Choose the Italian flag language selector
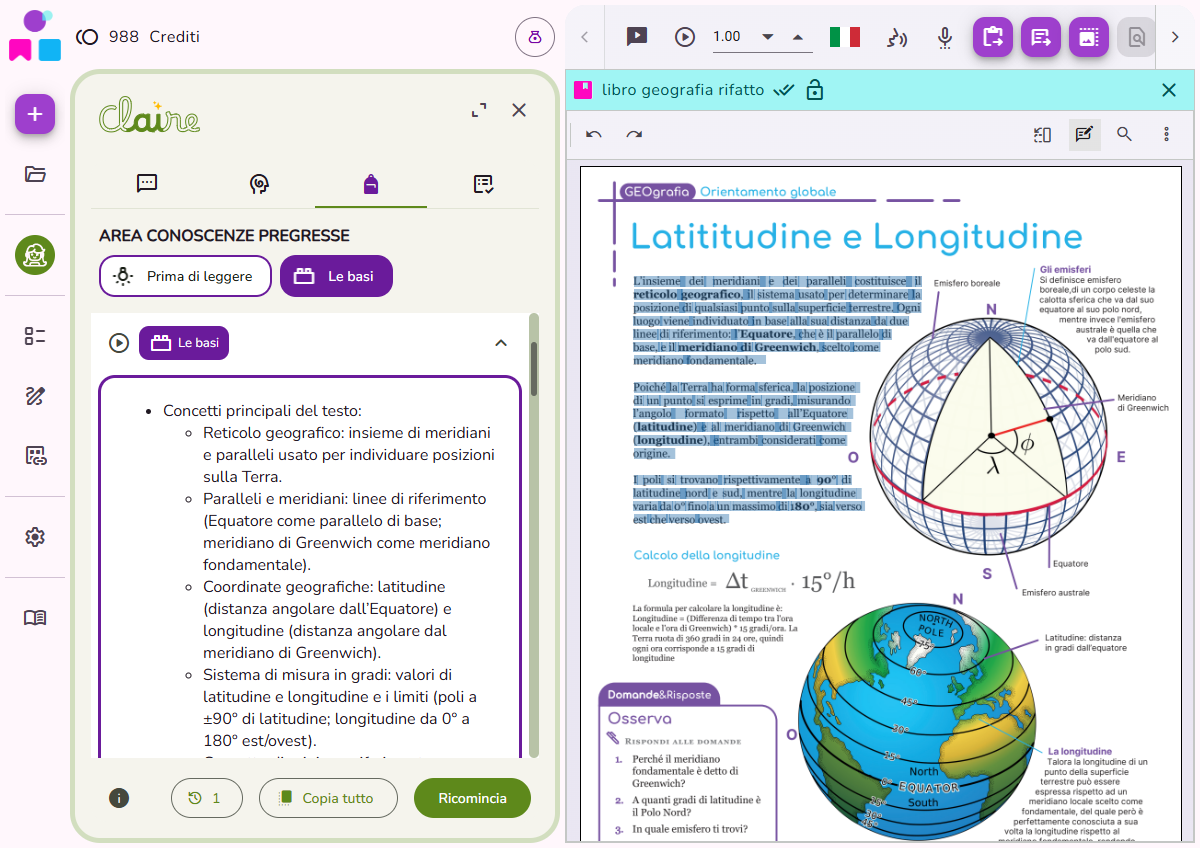This screenshot has width=1200, height=848. (x=845, y=37)
